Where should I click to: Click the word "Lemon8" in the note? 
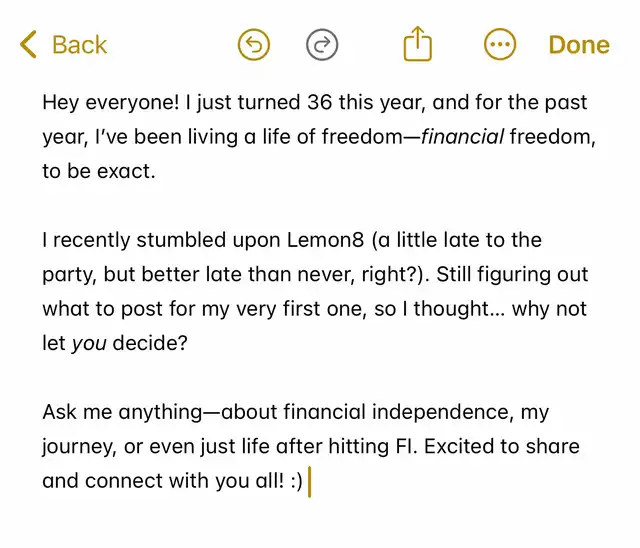325,240
